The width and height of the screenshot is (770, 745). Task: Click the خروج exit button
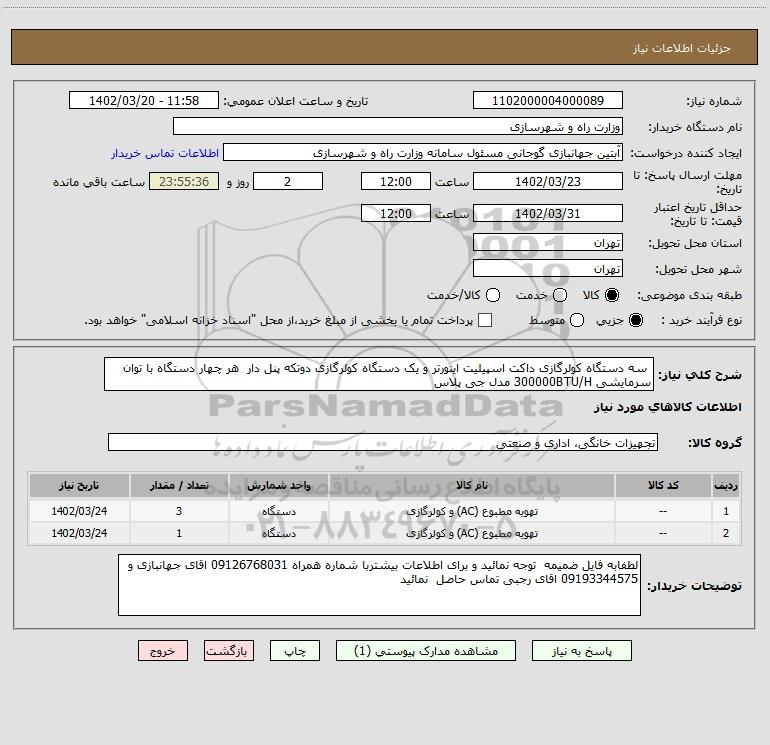pyautogui.click(x=163, y=651)
